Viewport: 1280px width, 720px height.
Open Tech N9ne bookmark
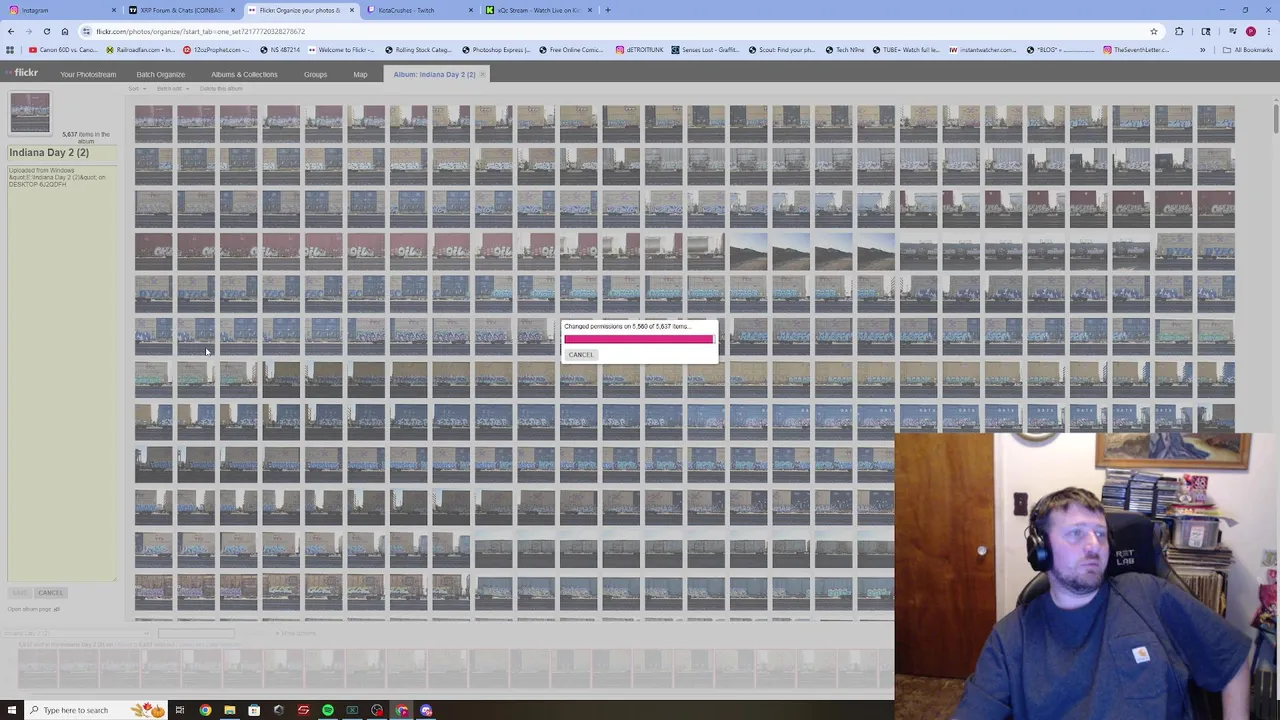pyautogui.click(x=845, y=50)
